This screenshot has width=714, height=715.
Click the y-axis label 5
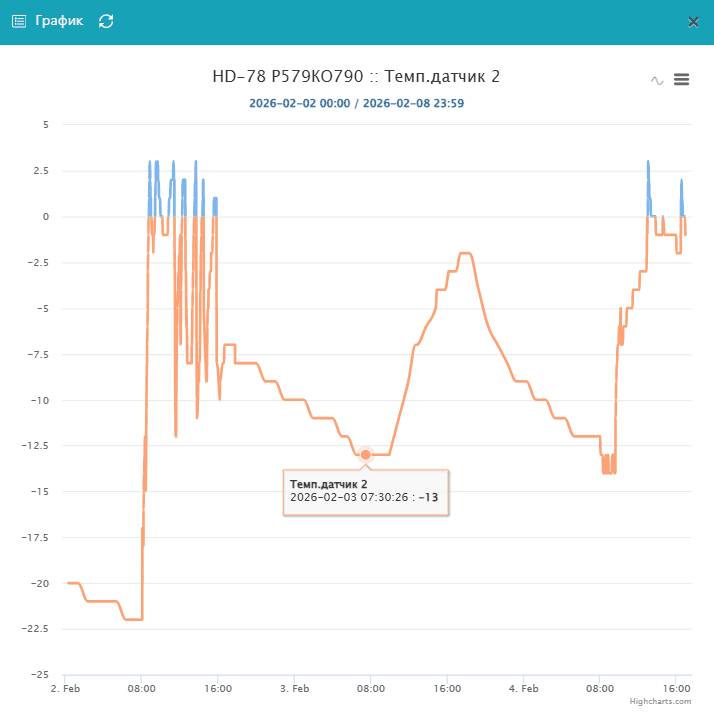click(x=45, y=125)
